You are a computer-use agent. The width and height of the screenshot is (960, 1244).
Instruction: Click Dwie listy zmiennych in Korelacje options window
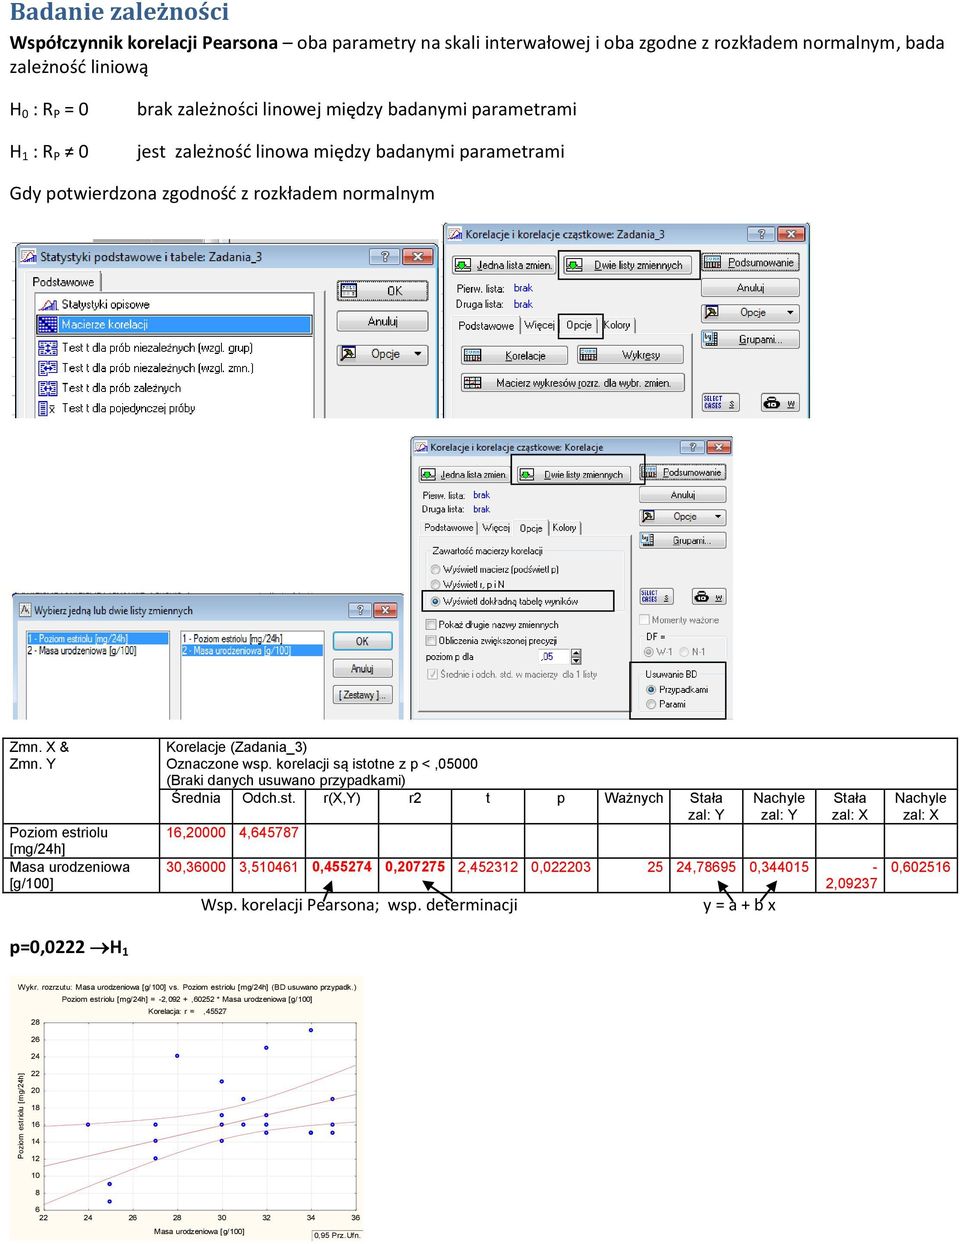click(x=574, y=474)
